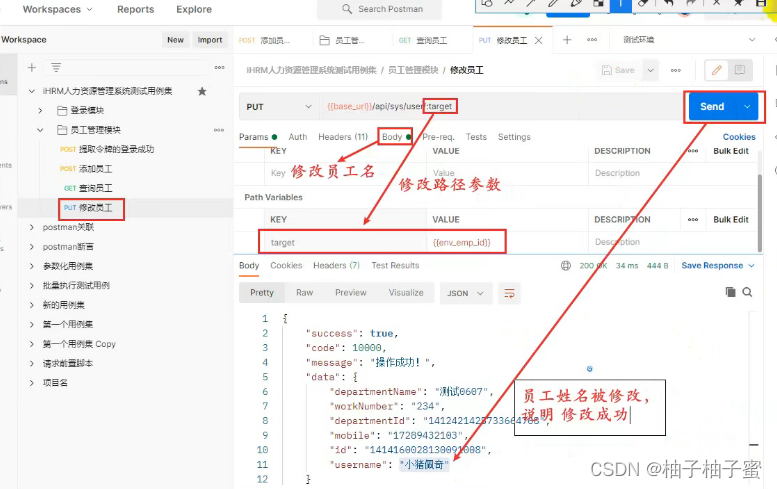The image size is (777, 489).
Task: Open the JSON format dropdown
Action: [x=465, y=293]
